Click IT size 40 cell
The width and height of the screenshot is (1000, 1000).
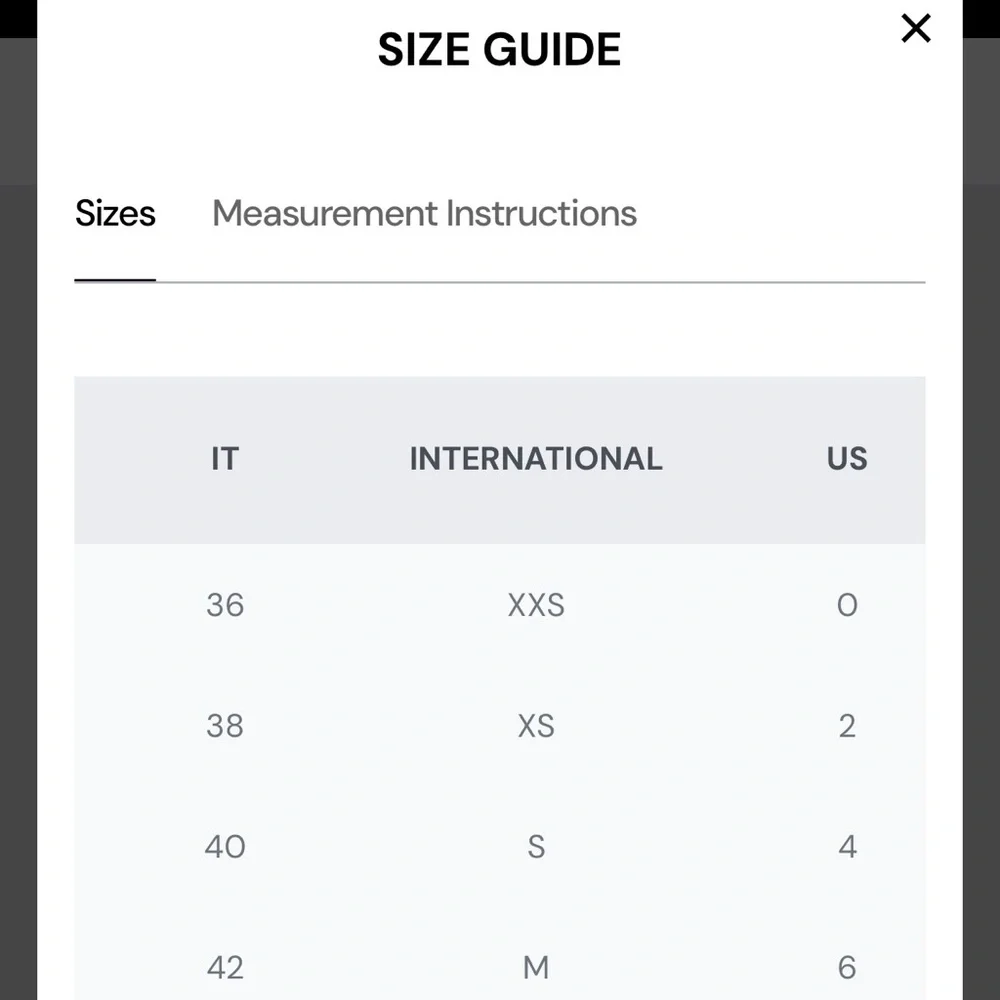coord(225,847)
